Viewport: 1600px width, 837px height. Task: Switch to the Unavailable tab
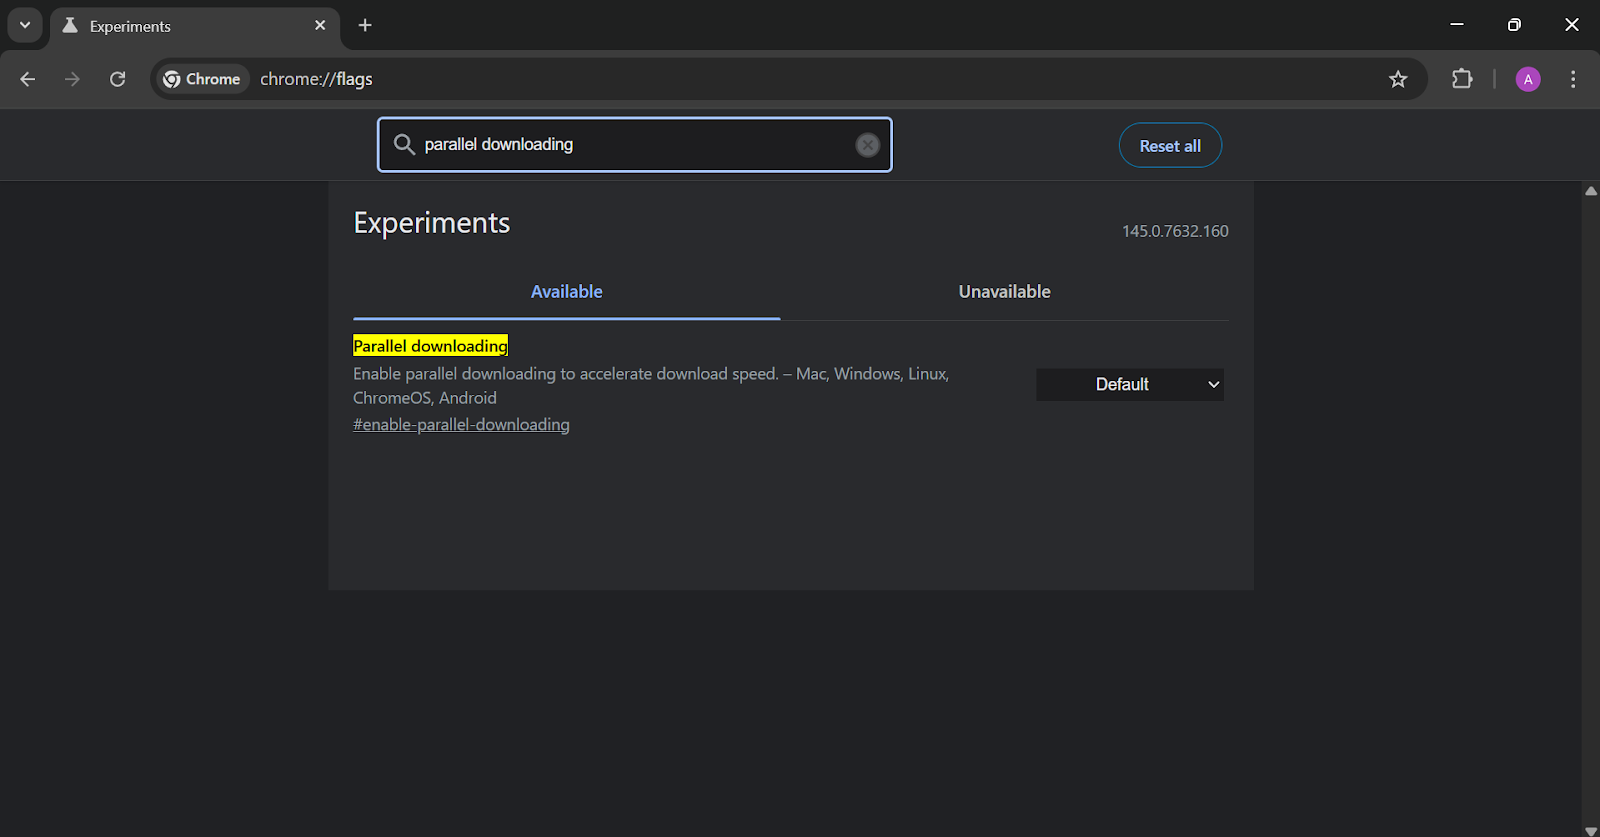tap(1004, 292)
